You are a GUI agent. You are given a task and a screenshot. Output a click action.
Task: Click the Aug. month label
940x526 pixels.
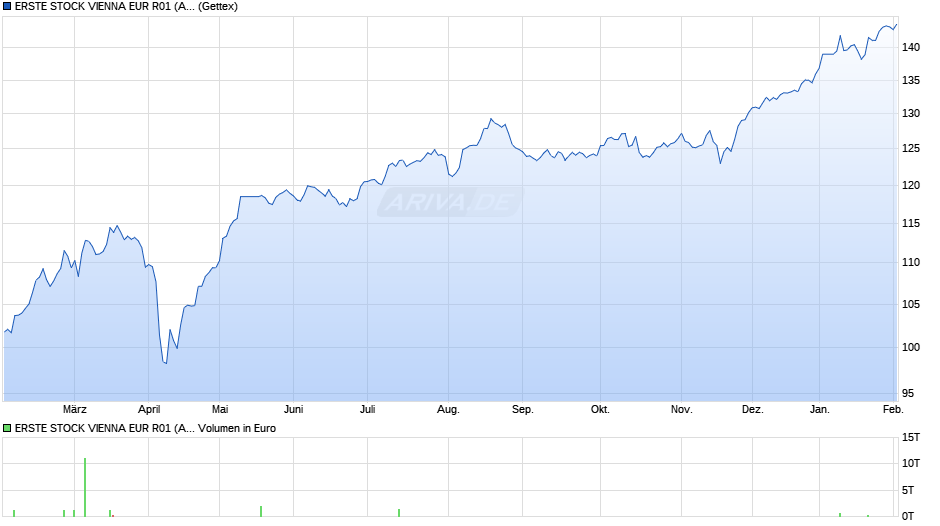pyautogui.click(x=448, y=409)
